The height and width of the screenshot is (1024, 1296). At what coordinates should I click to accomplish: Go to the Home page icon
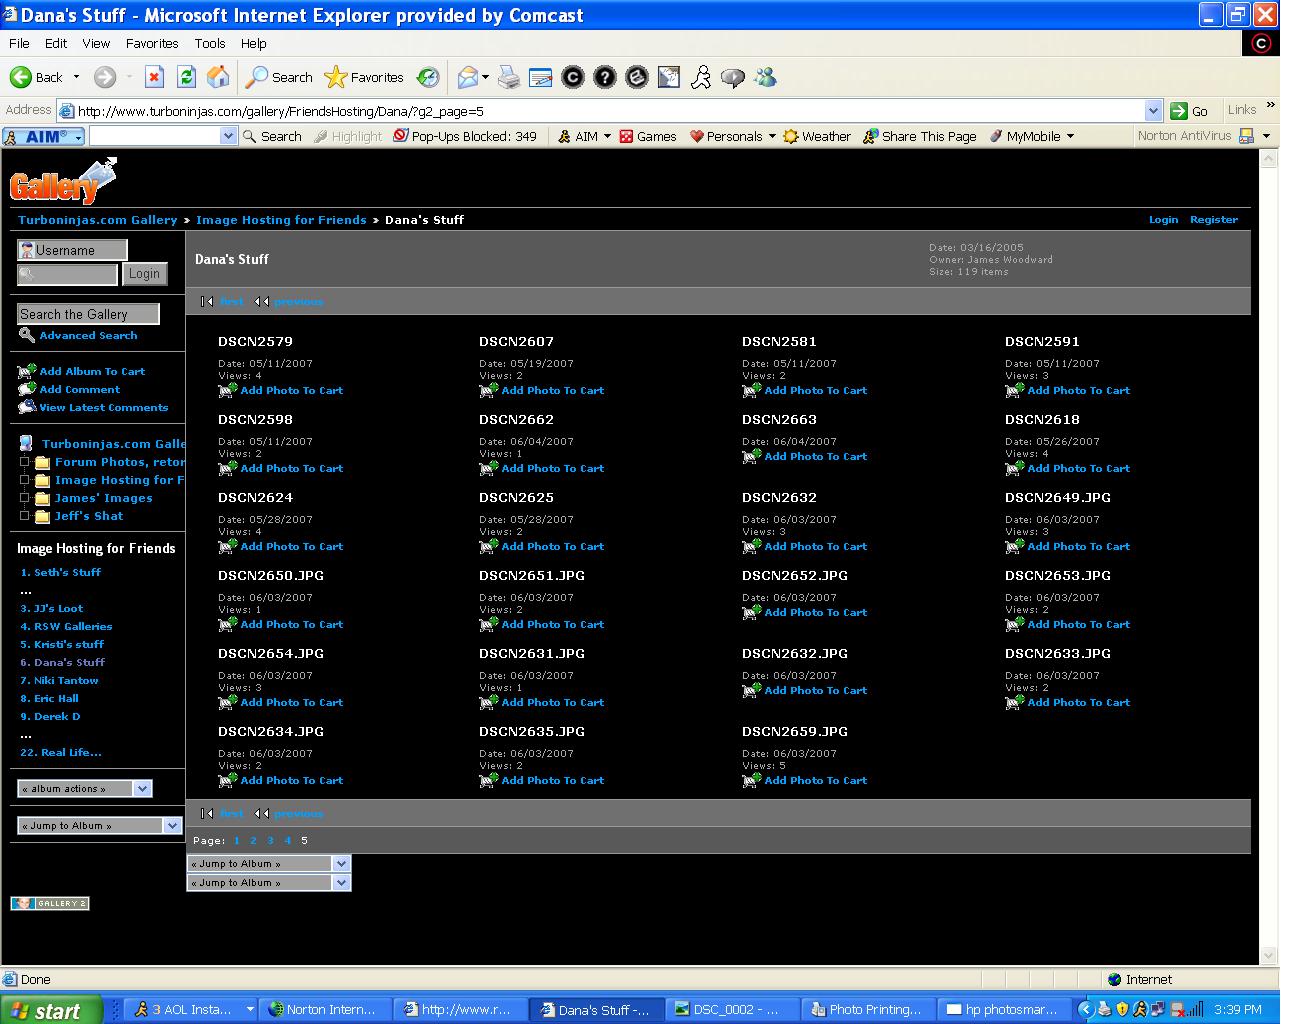(x=218, y=77)
